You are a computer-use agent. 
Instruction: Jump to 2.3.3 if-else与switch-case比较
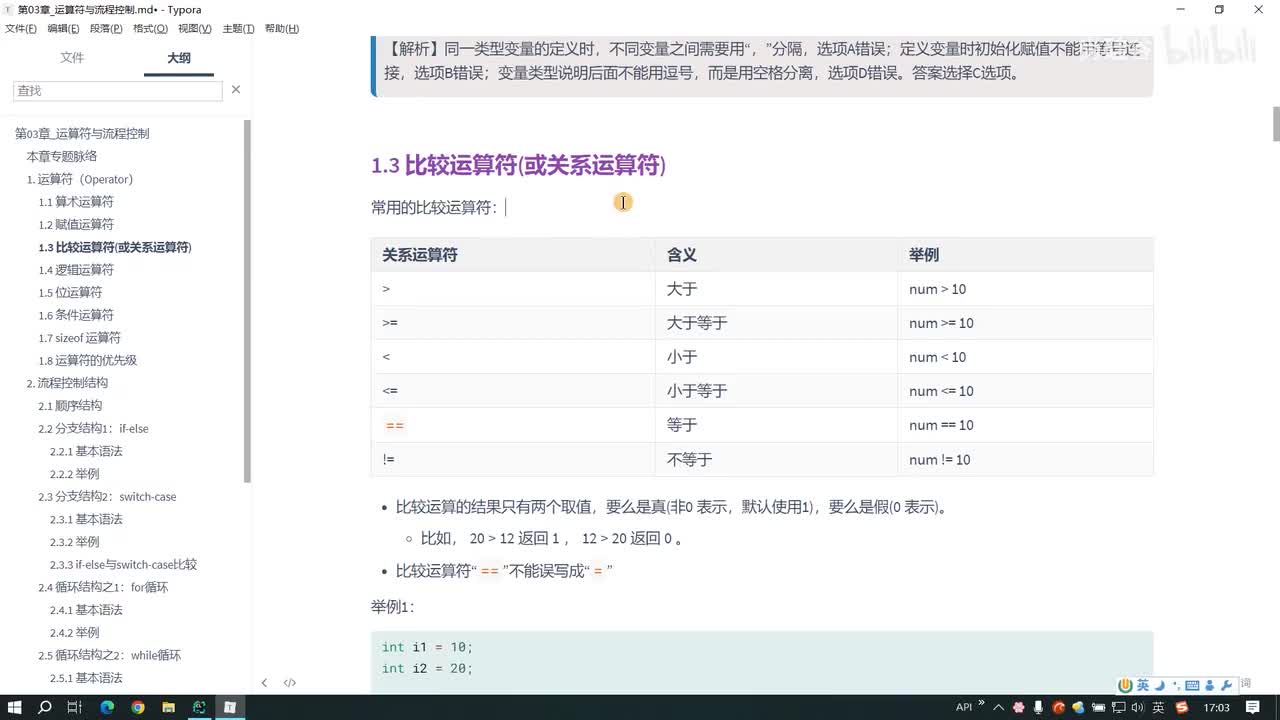(x=123, y=564)
